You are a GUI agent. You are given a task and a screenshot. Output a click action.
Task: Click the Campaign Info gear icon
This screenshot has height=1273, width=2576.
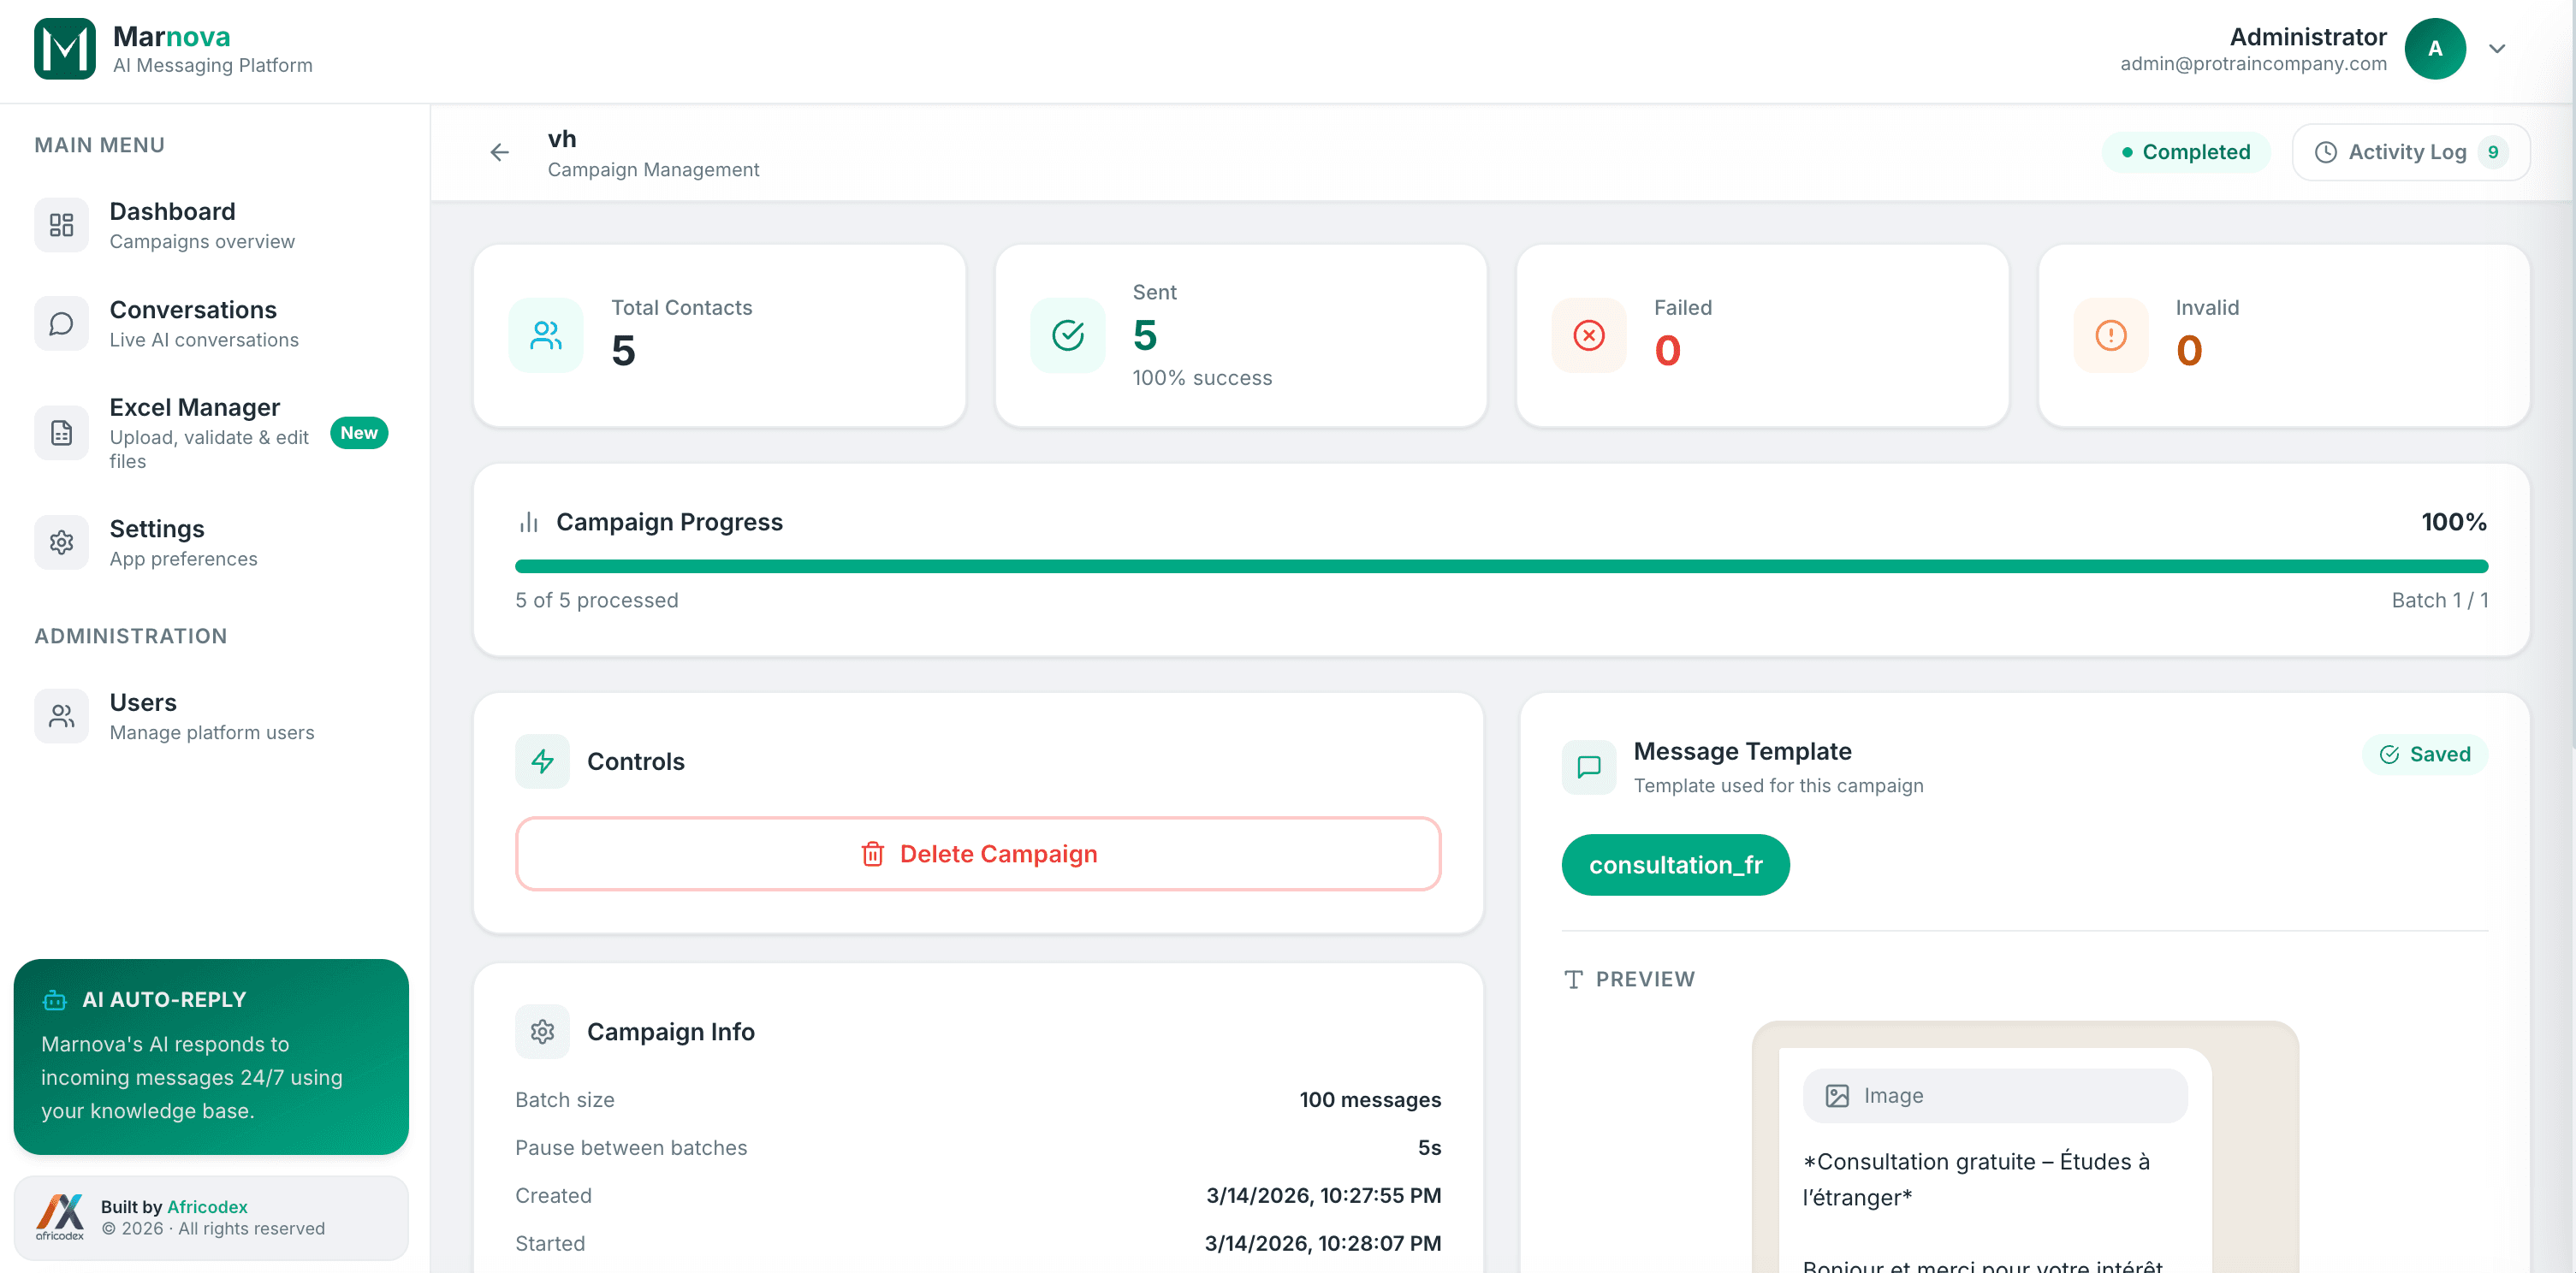[x=542, y=1031]
